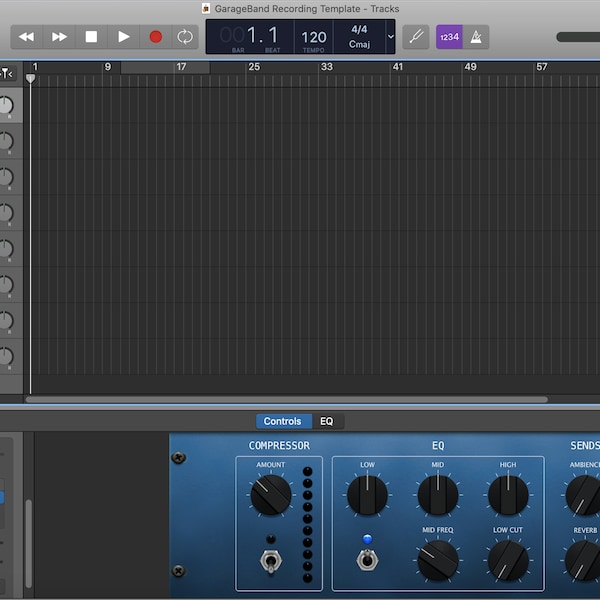Viewport: 600px width, 600px height.
Task: Toggle the Metronome click button
Action: (x=476, y=37)
